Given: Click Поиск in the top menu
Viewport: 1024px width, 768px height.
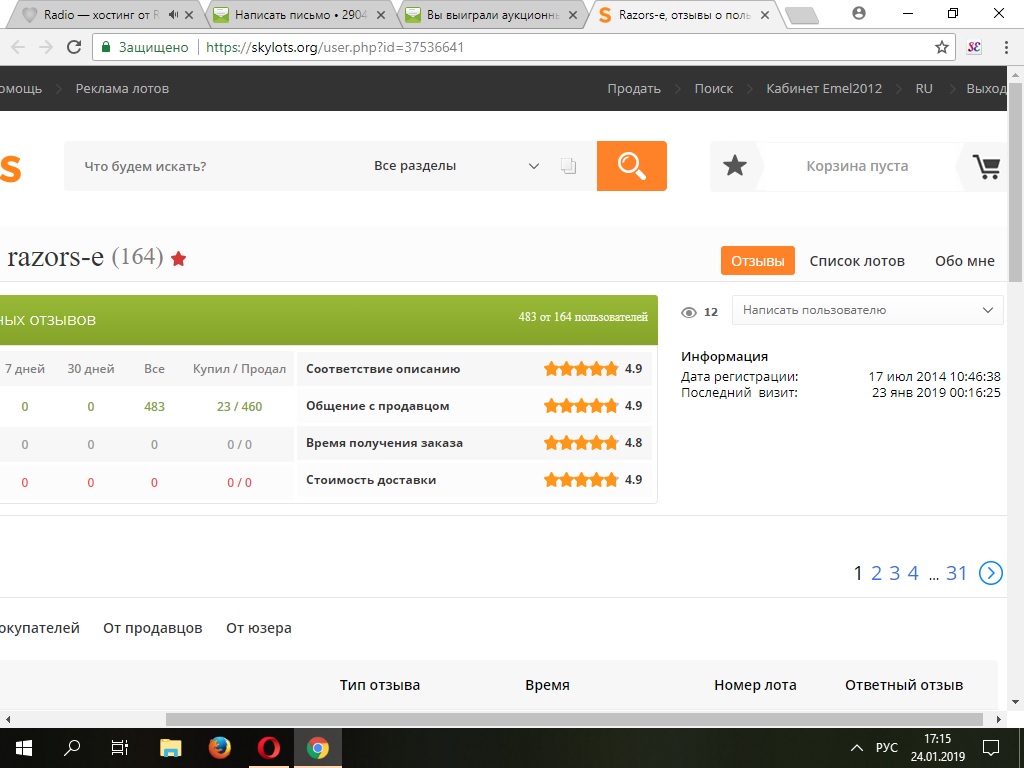Looking at the screenshot, I should (x=713, y=88).
